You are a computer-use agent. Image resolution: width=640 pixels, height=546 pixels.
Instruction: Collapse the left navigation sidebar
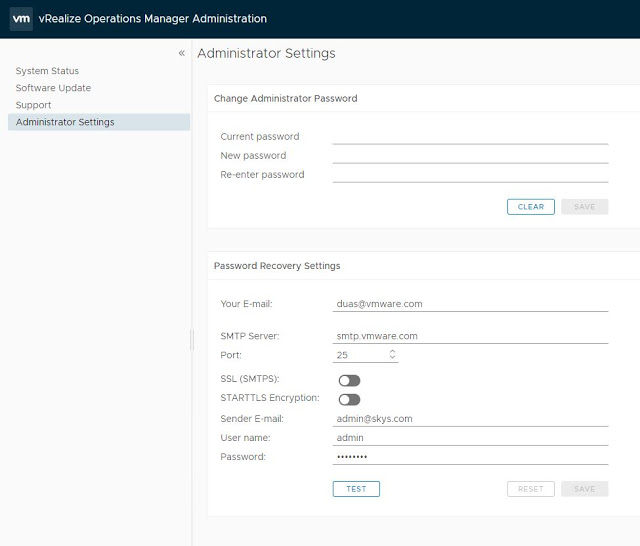point(182,53)
